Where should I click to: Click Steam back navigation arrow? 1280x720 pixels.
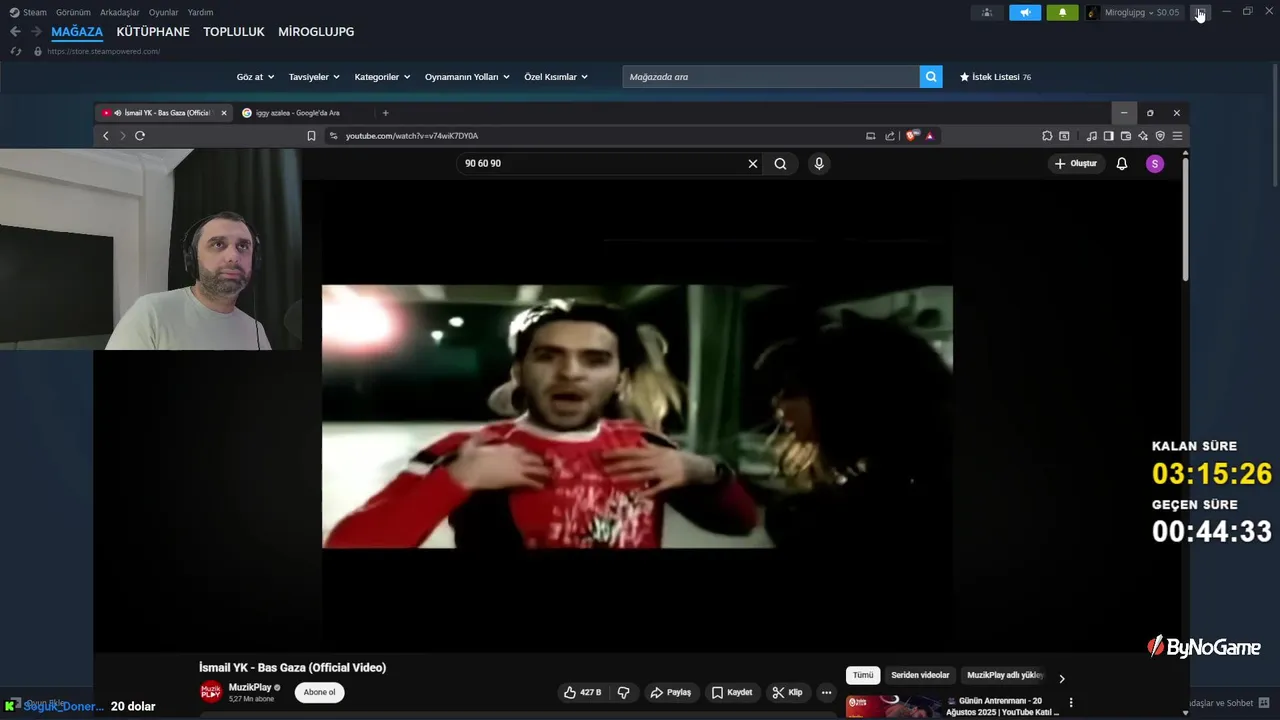click(15, 32)
